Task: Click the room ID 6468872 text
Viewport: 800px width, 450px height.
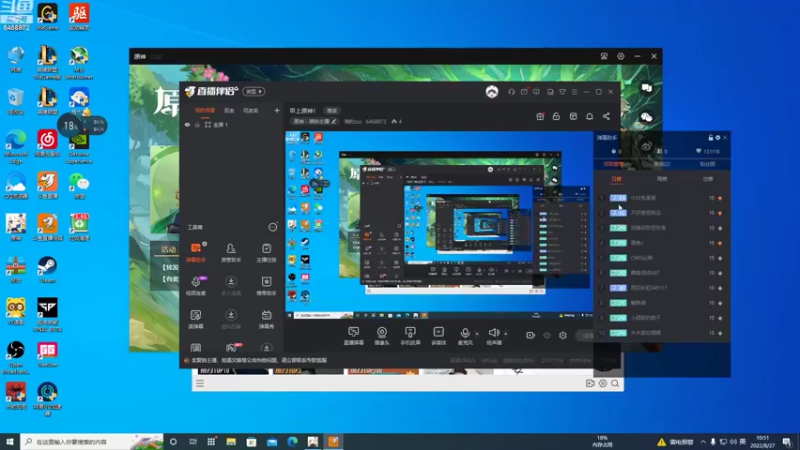Action: [x=376, y=121]
